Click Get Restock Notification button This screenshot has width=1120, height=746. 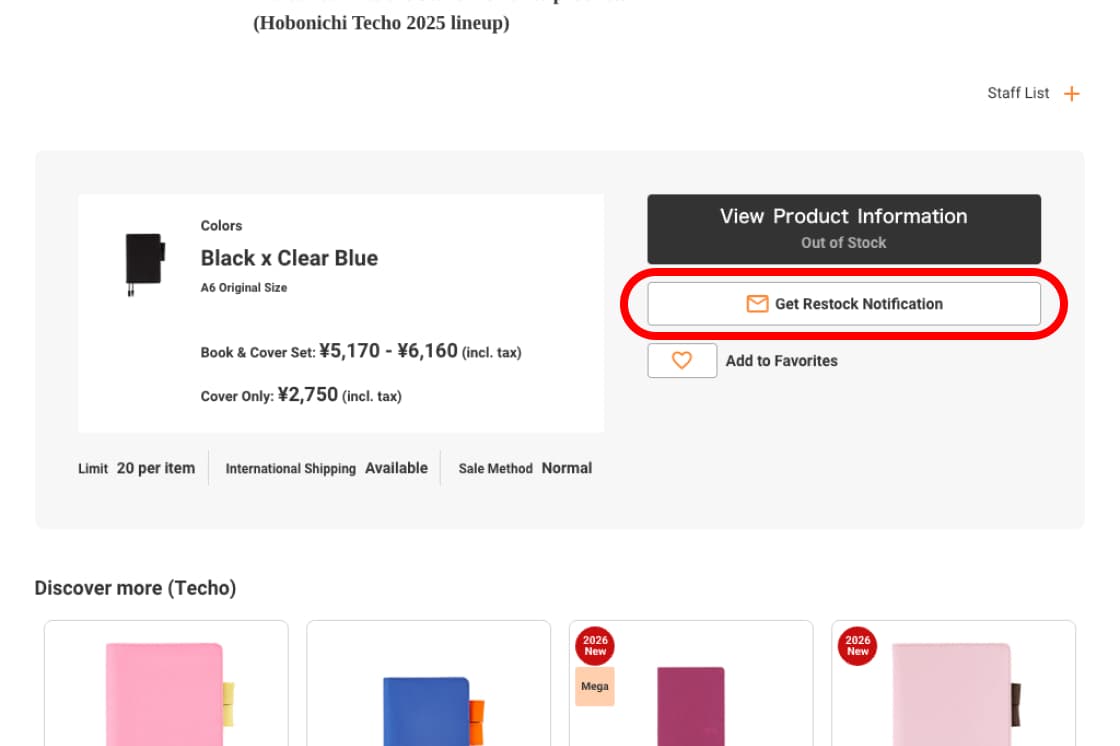pyautogui.click(x=844, y=304)
